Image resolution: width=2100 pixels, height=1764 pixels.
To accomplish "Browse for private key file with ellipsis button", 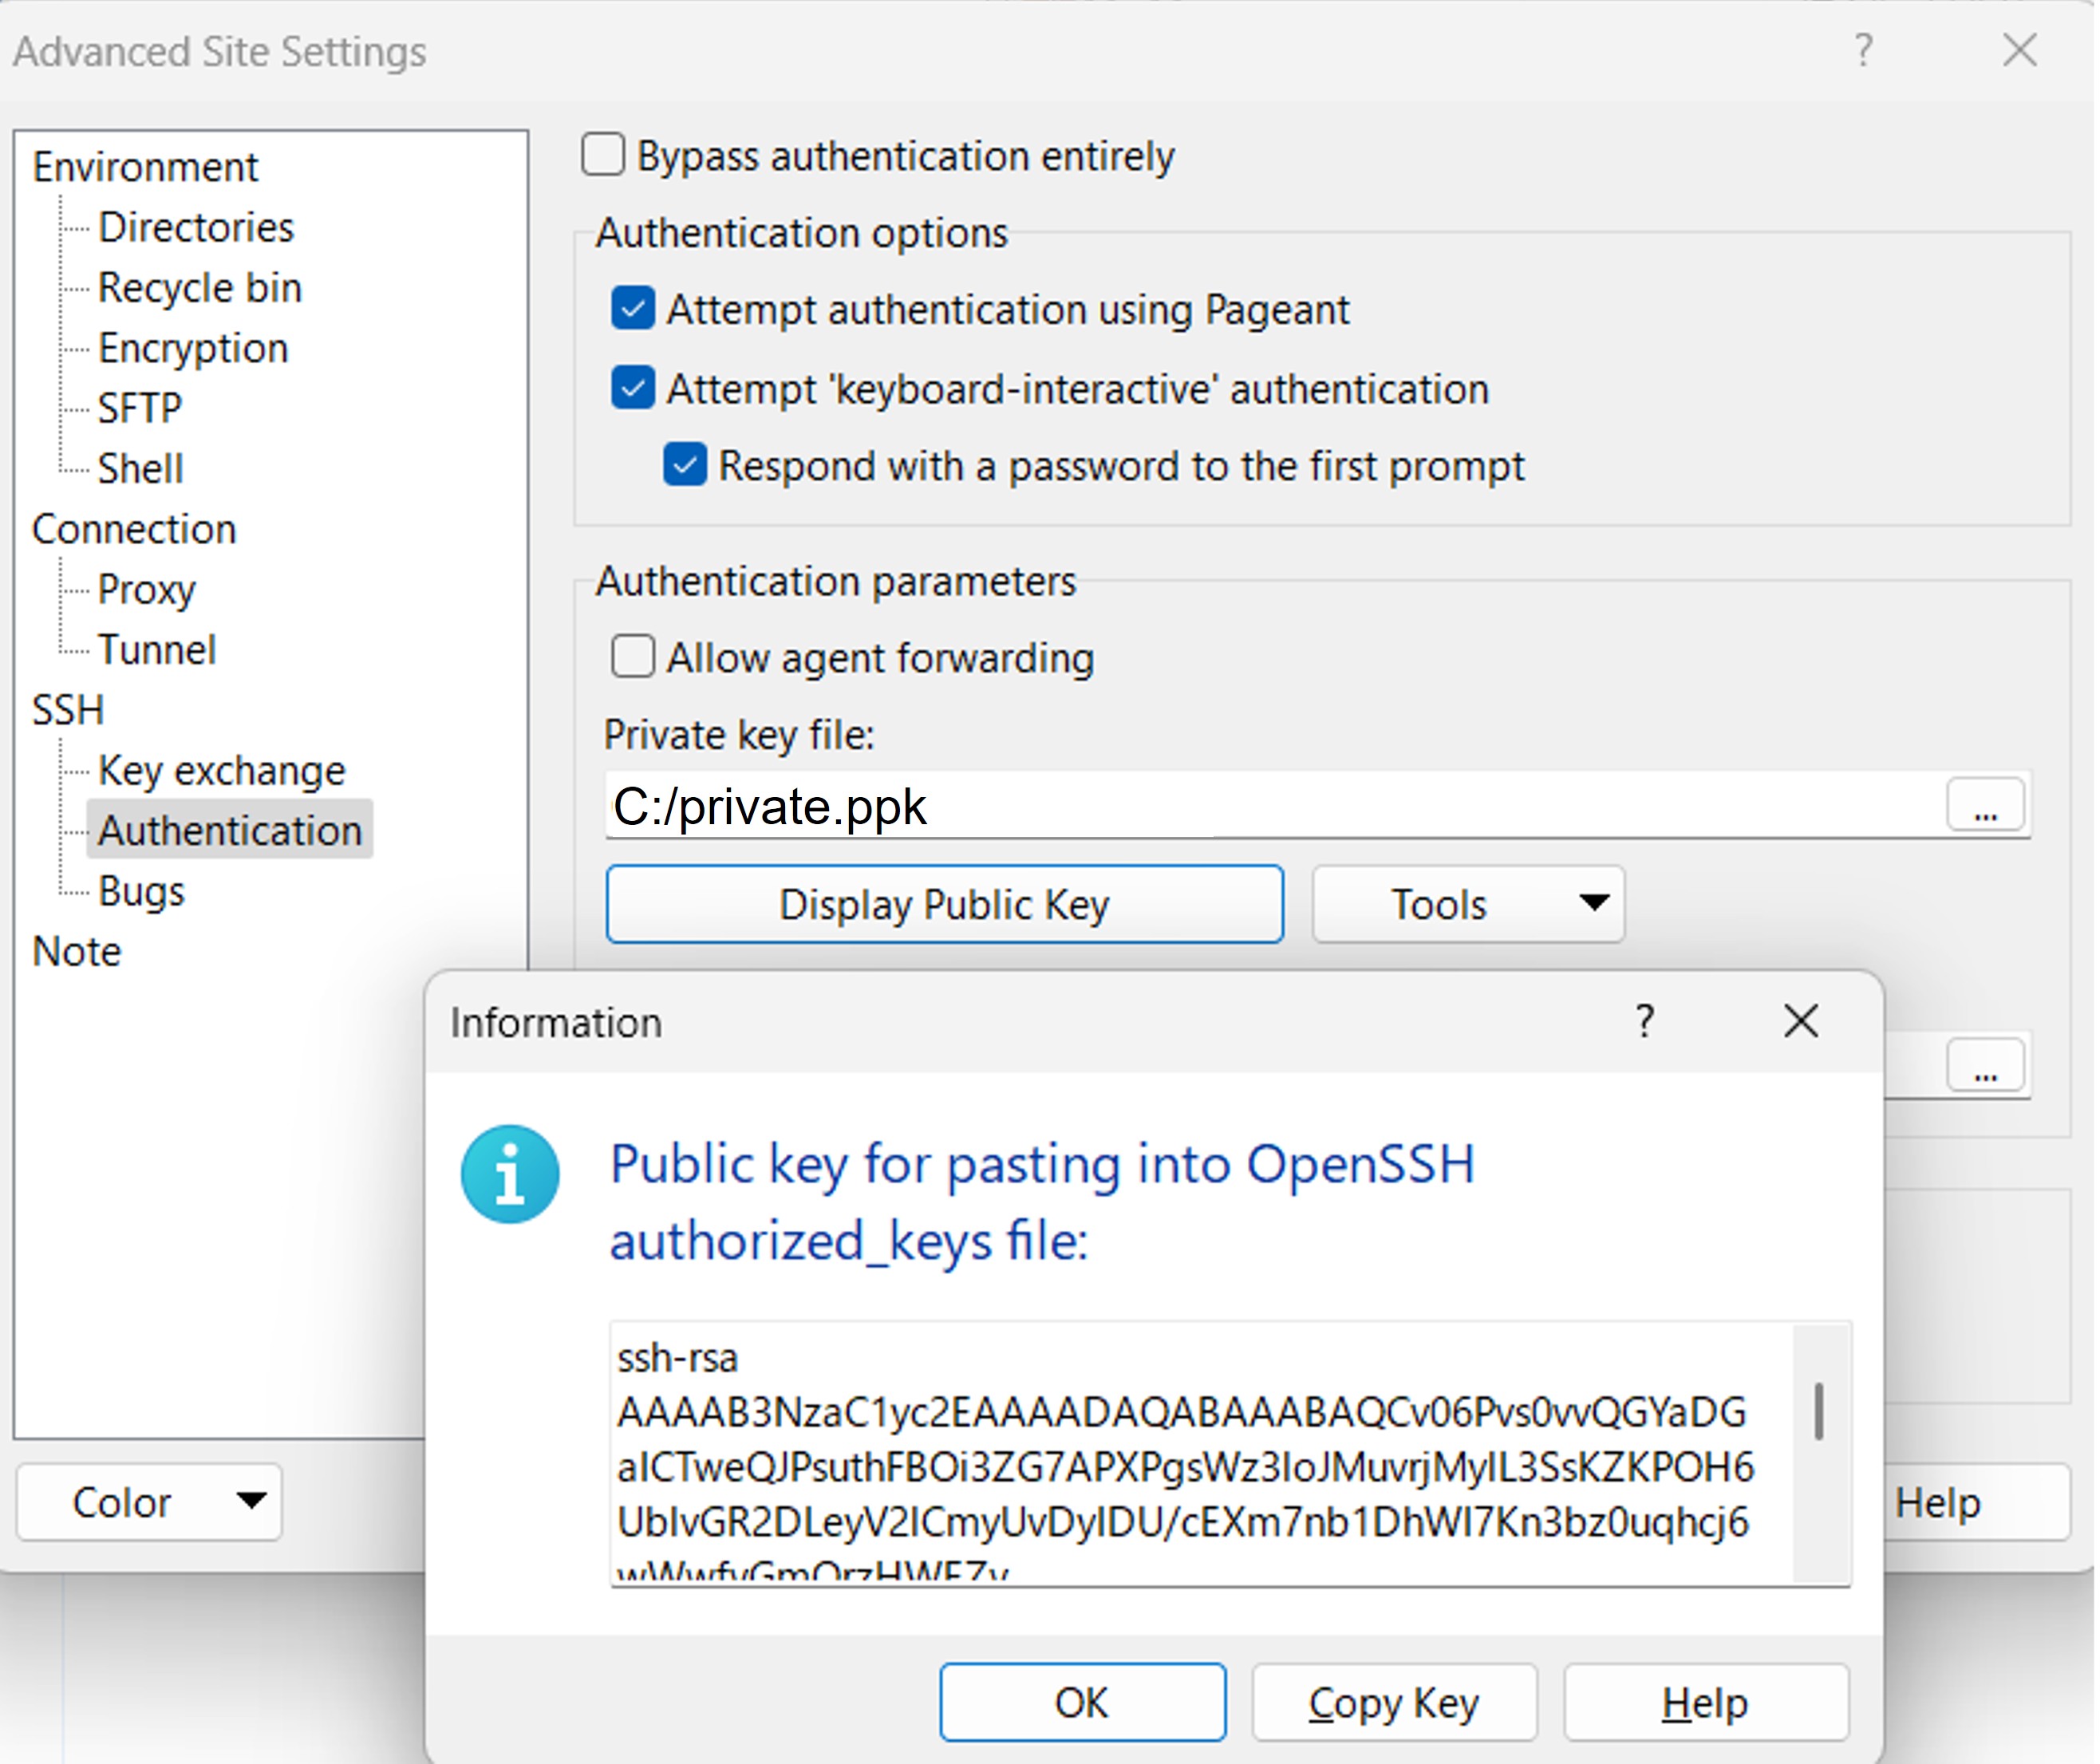I will tap(1985, 806).
